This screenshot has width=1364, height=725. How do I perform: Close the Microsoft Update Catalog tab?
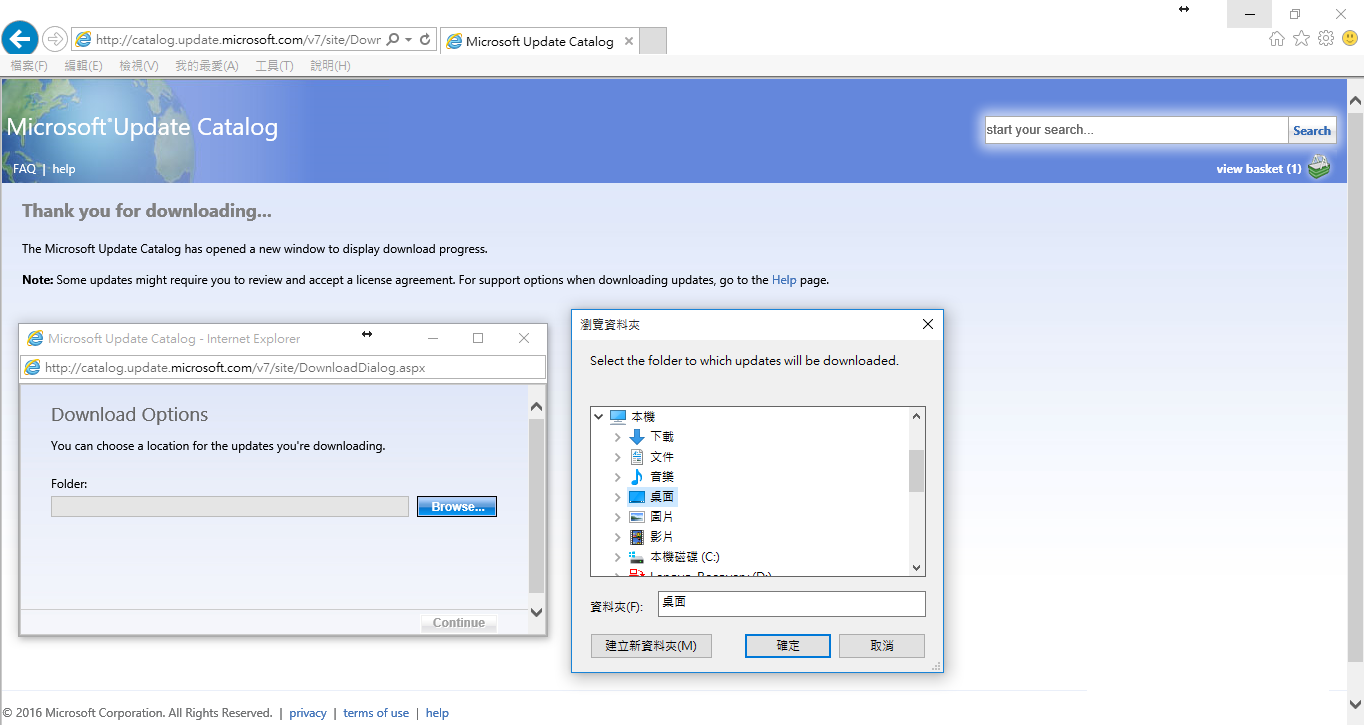point(628,41)
